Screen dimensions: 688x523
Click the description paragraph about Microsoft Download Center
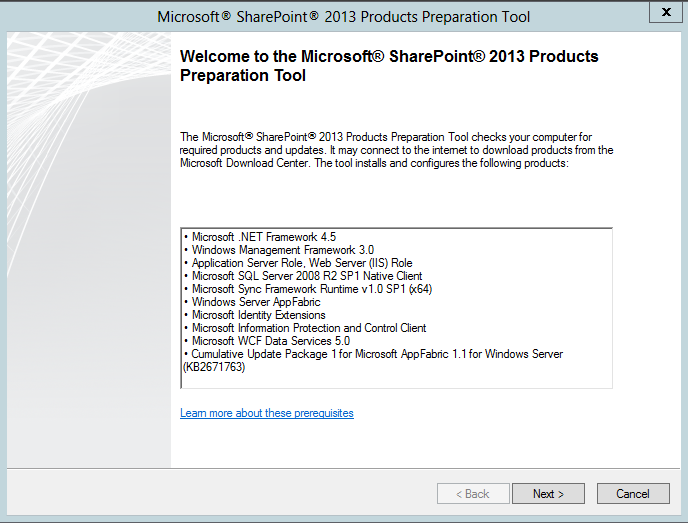tap(396, 150)
